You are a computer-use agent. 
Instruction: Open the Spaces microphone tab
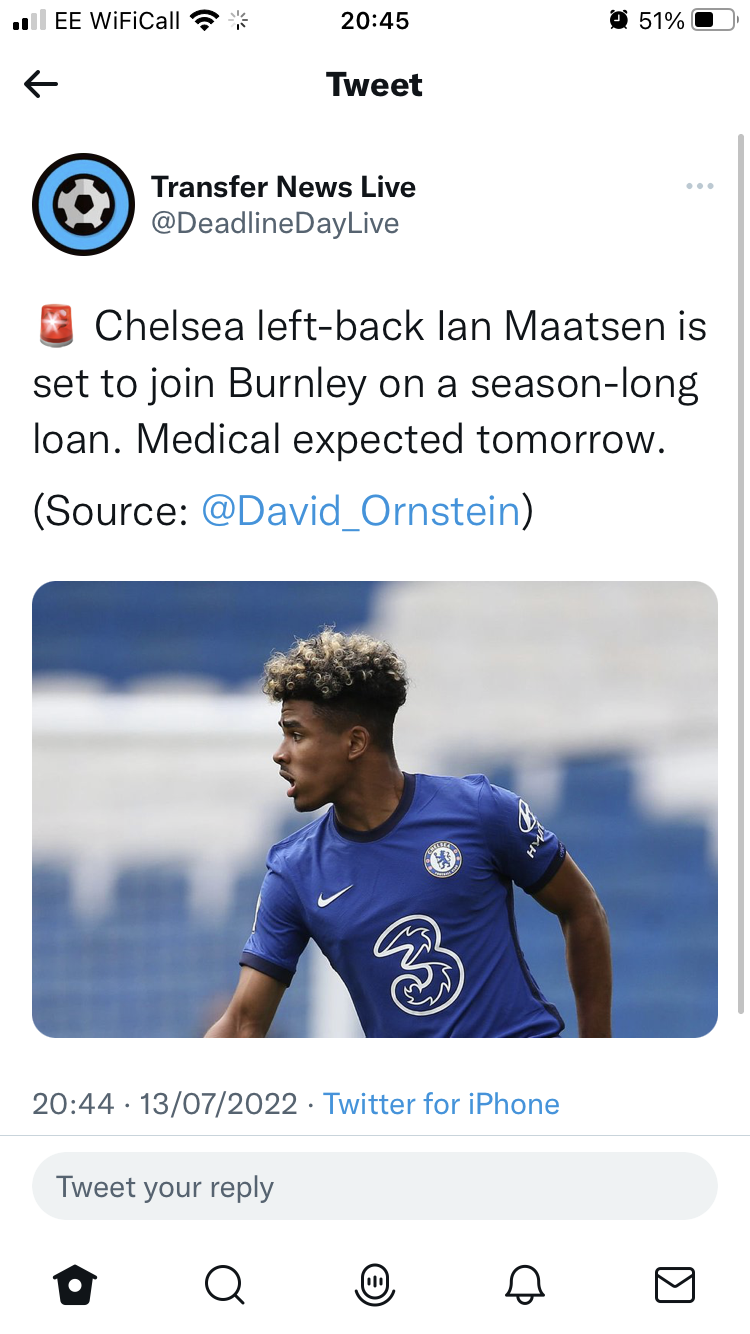375,1284
